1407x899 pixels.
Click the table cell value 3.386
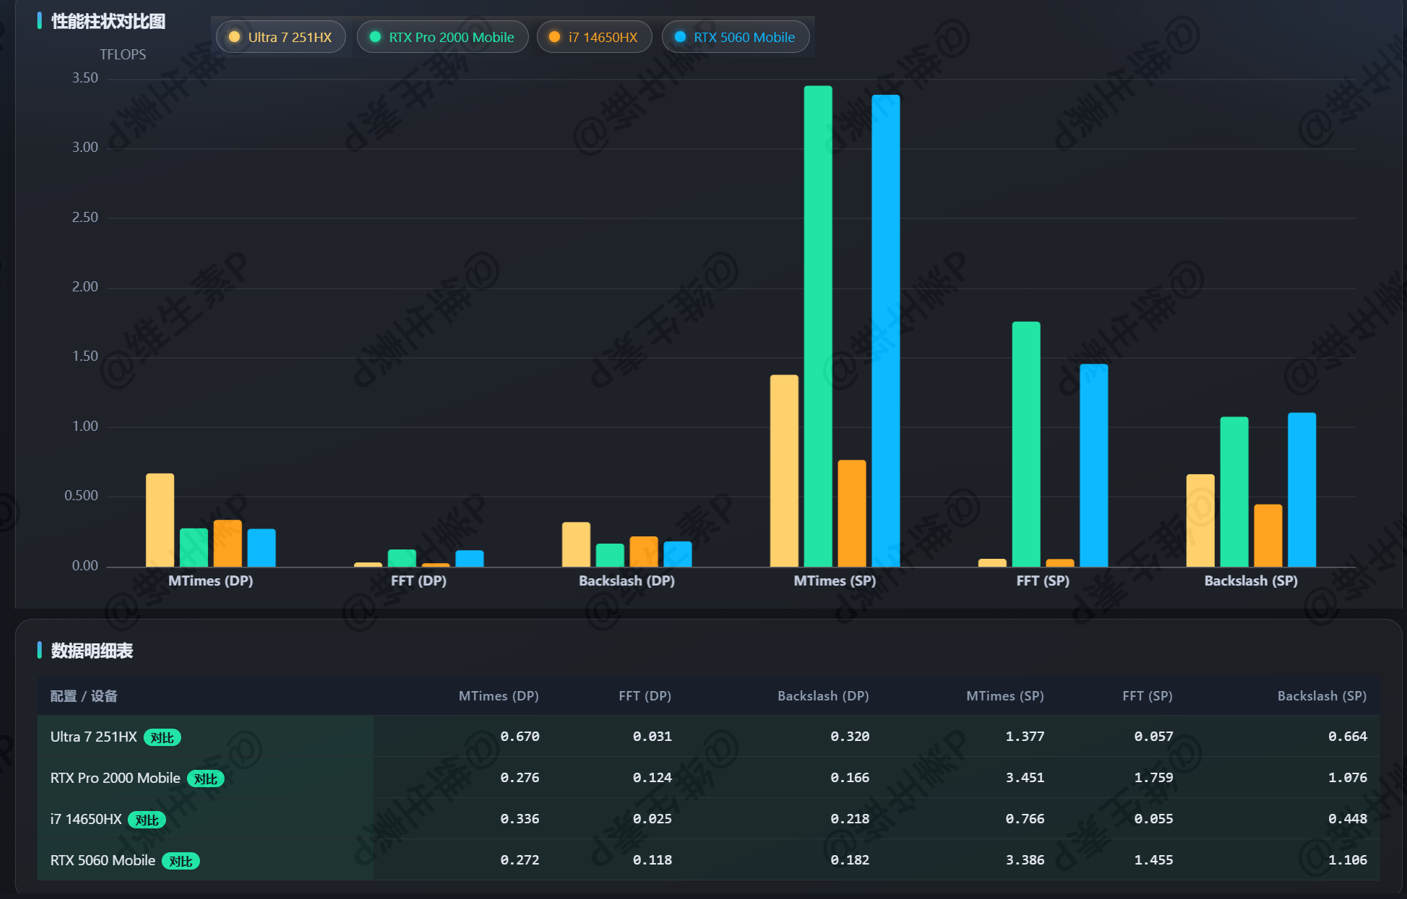tap(1025, 860)
